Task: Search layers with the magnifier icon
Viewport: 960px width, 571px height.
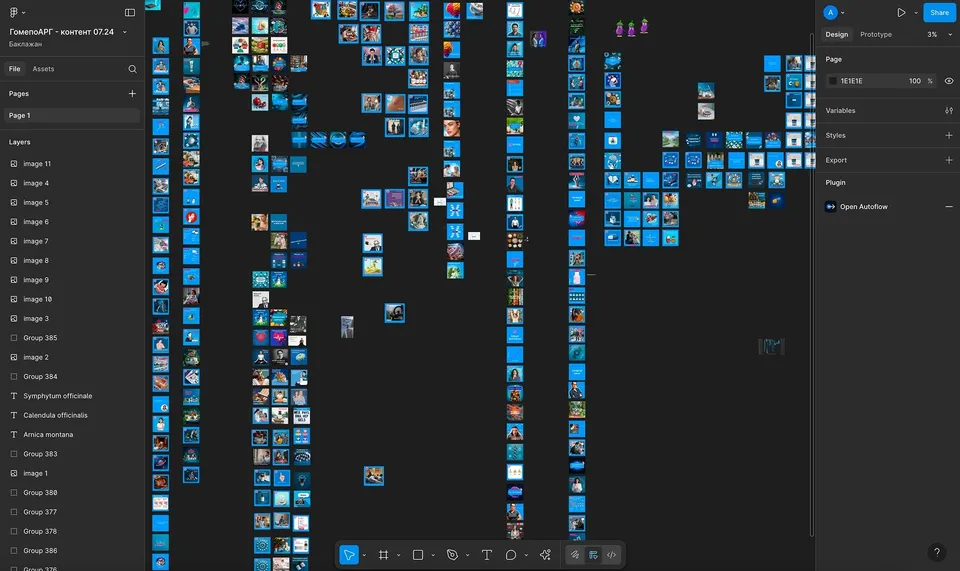Action: pos(132,69)
